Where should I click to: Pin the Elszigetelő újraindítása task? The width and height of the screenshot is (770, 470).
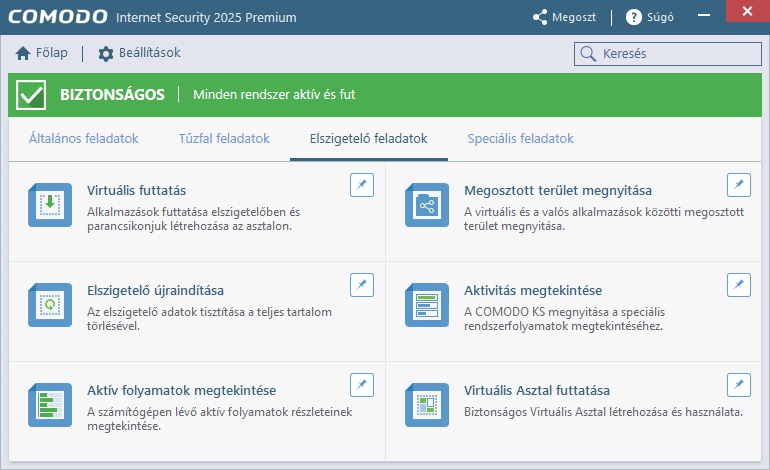362,284
